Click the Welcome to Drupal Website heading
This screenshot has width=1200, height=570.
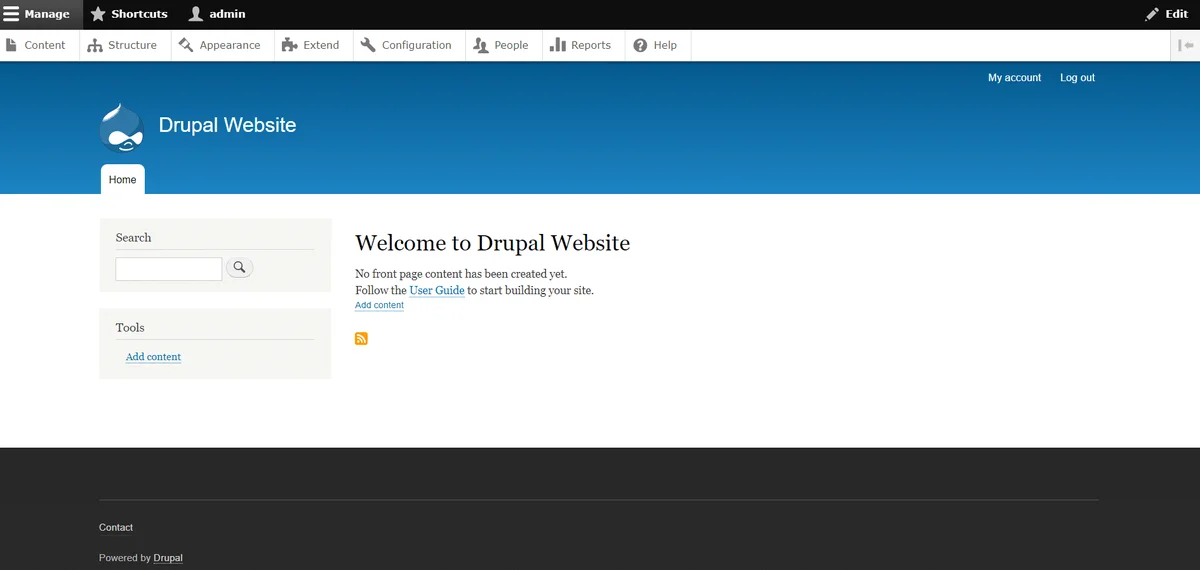point(492,243)
